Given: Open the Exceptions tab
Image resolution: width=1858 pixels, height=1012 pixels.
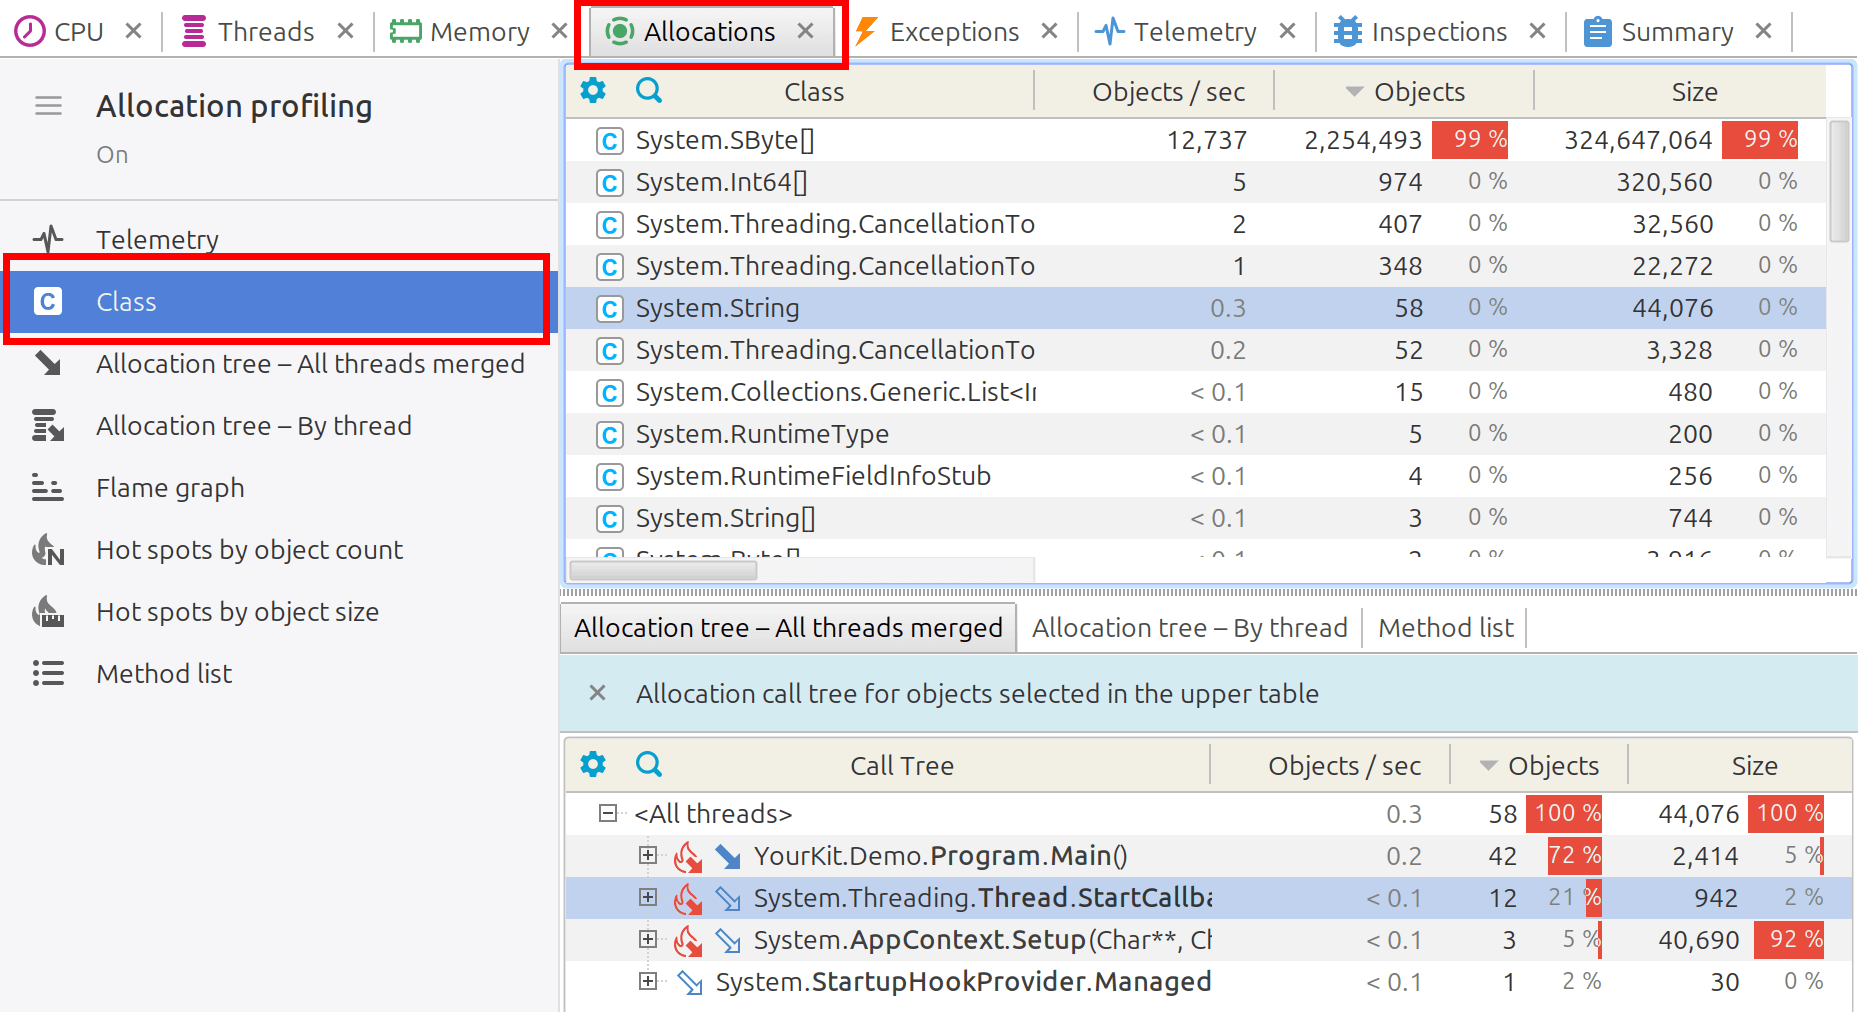Looking at the screenshot, I should click(937, 32).
